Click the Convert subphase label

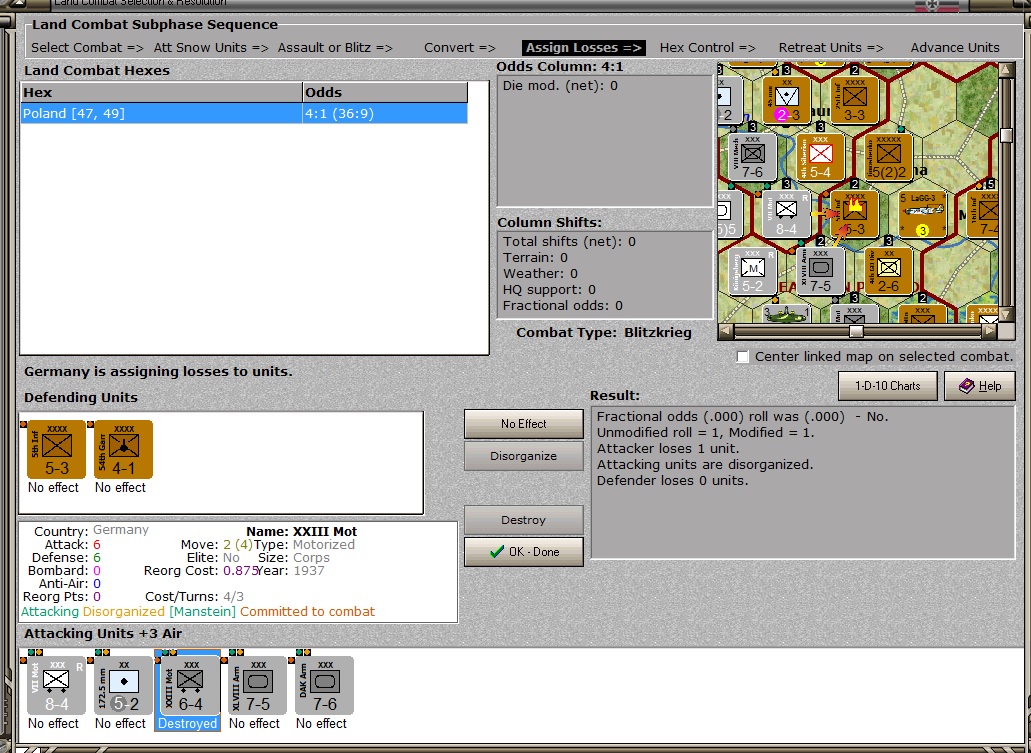point(460,47)
